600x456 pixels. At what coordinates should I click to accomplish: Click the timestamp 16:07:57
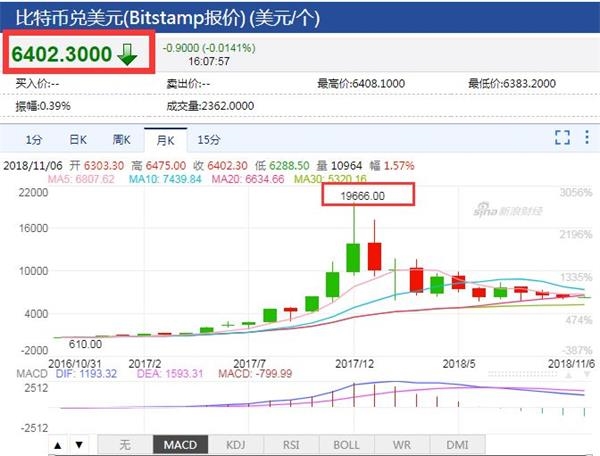(209, 61)
